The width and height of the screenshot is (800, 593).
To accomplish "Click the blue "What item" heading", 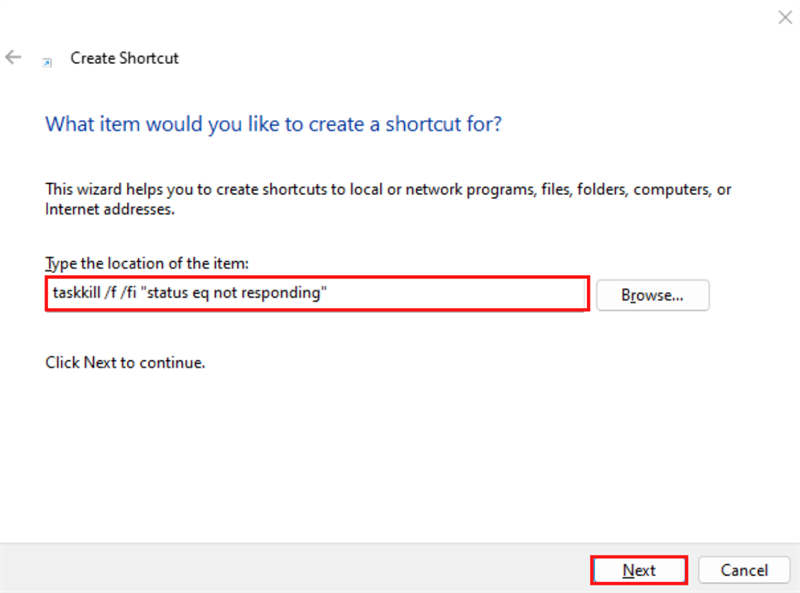I will pos(273,125).
